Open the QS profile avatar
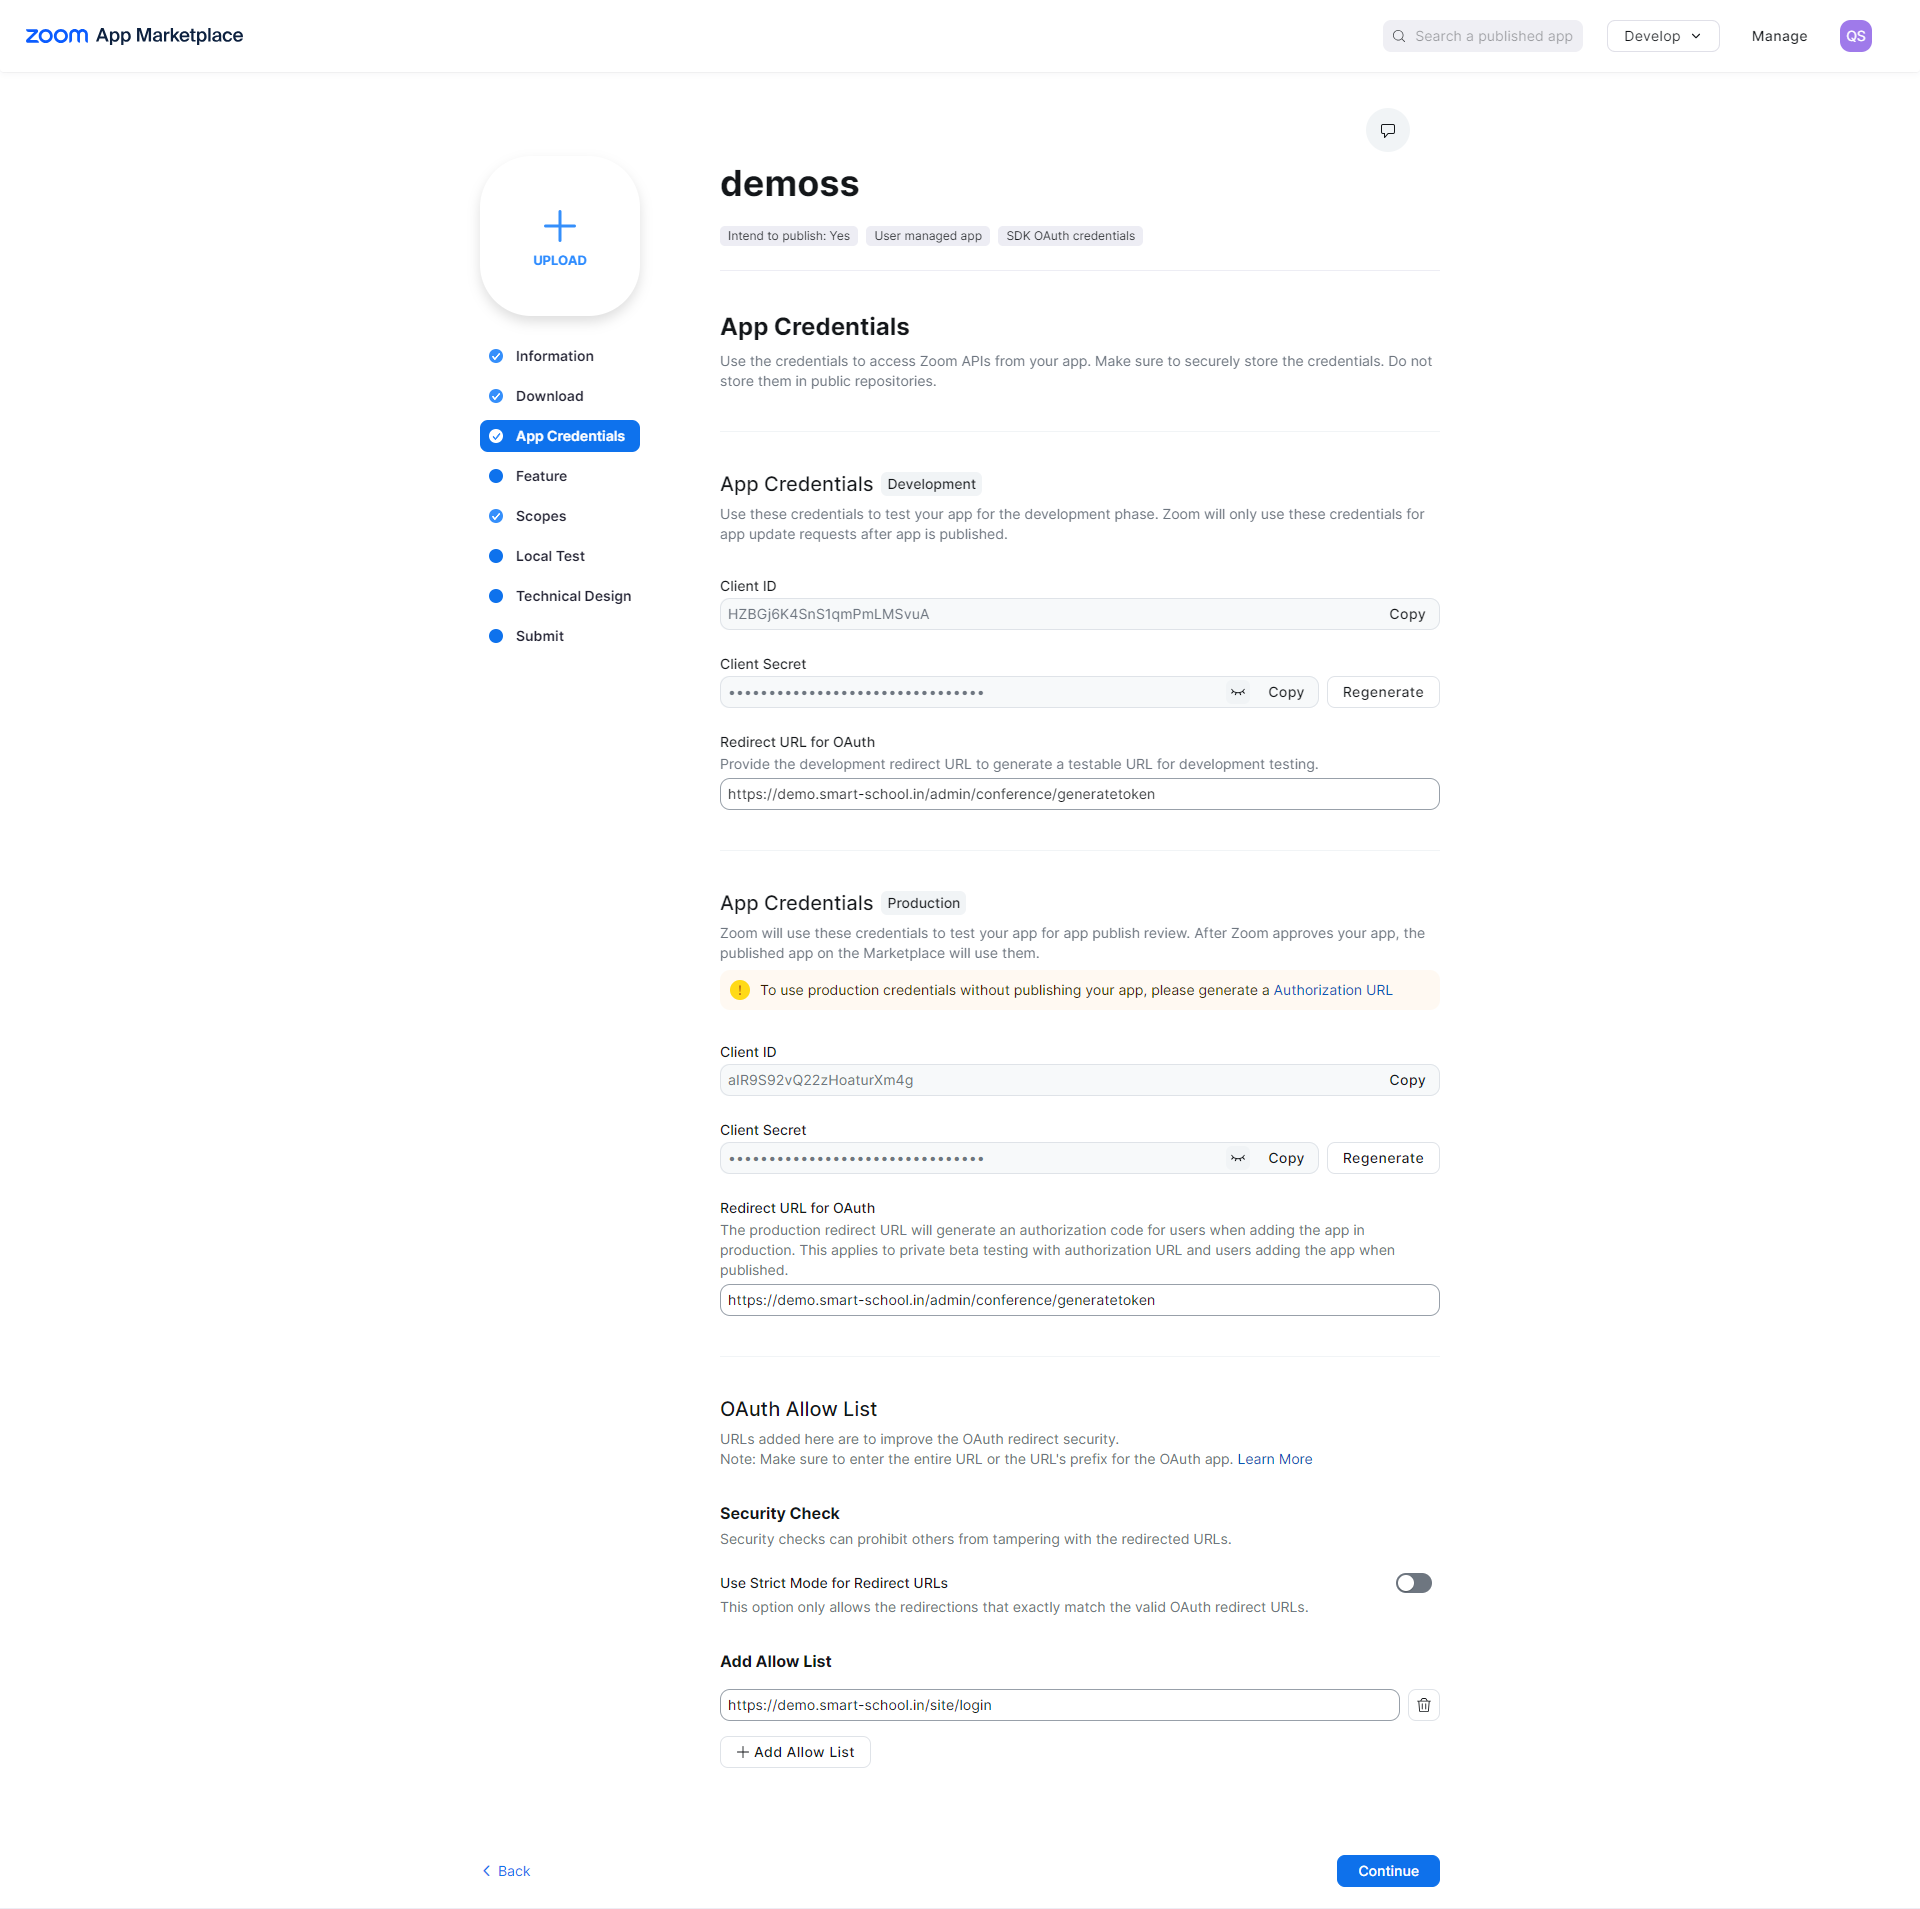The width and height of the screenshot is (1920, 1909). pyautogui.click(x=1855, y=36)
